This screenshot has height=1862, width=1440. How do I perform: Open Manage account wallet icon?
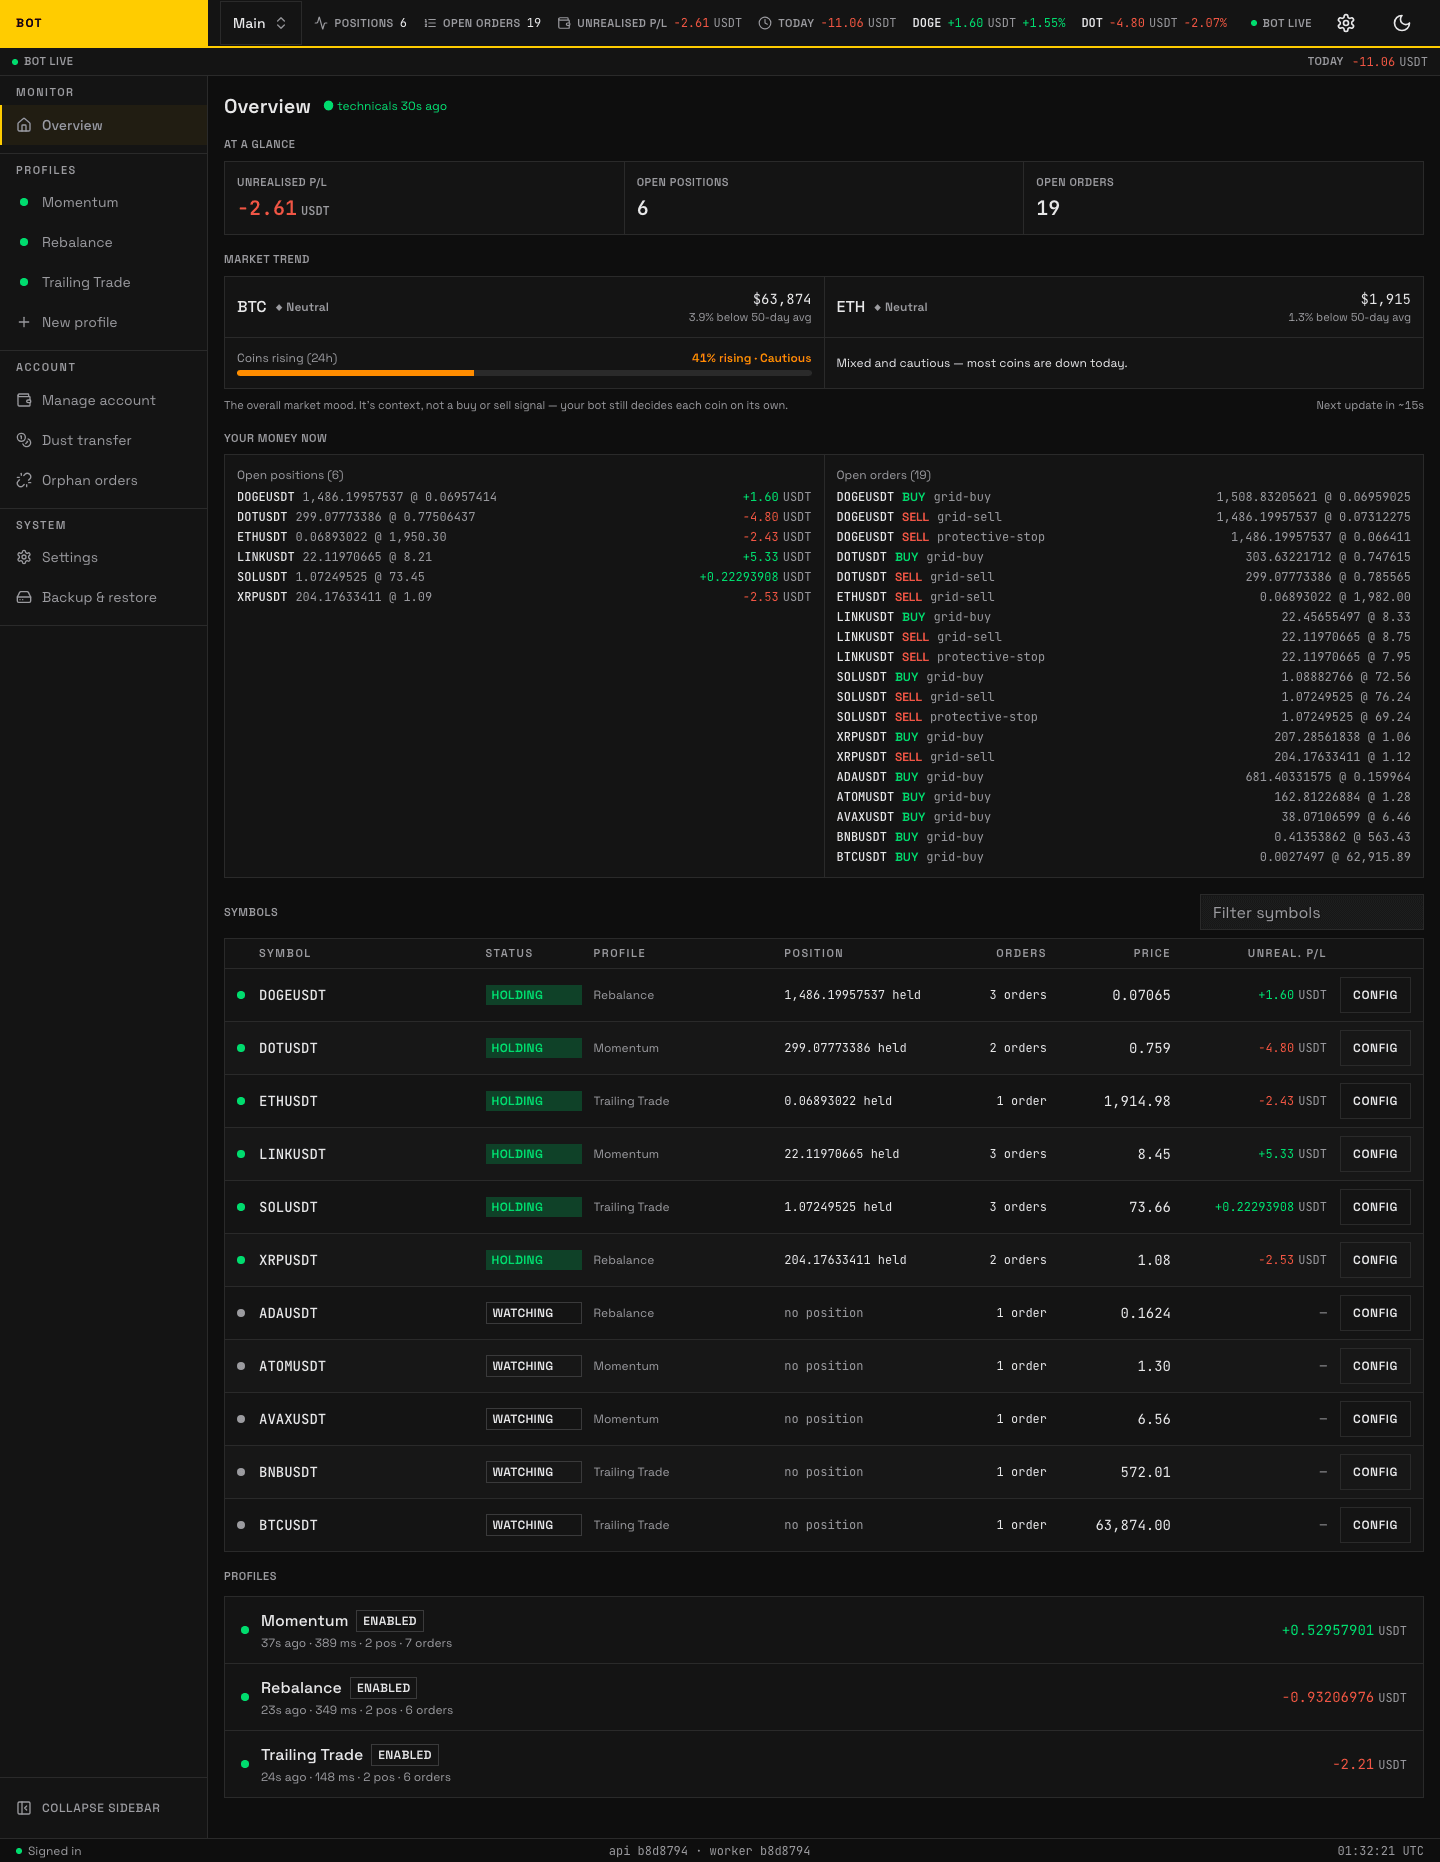click(x=24, y=400)
